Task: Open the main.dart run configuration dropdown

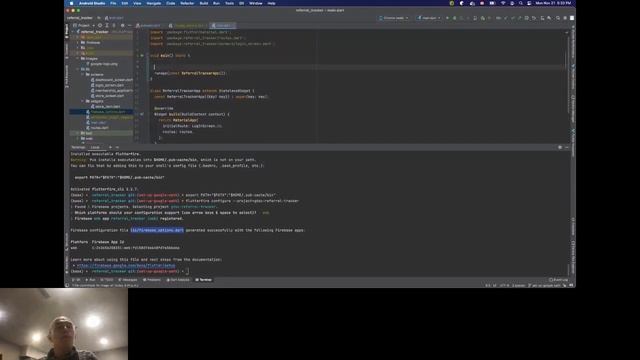Action: click(429, 18)
